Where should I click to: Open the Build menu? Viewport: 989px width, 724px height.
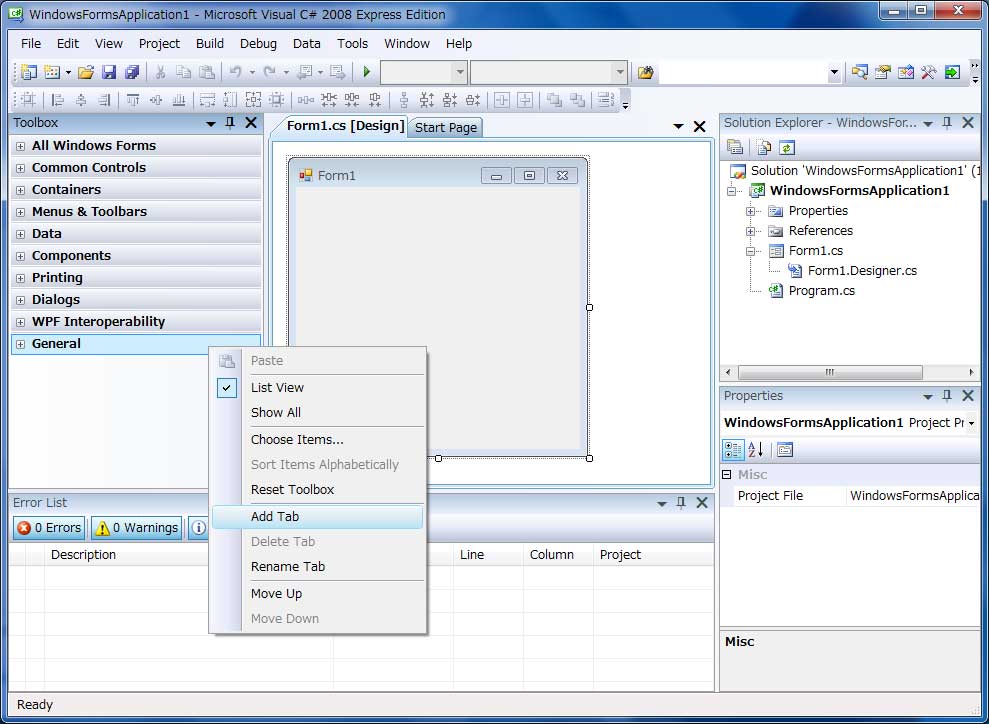(209, 44)
